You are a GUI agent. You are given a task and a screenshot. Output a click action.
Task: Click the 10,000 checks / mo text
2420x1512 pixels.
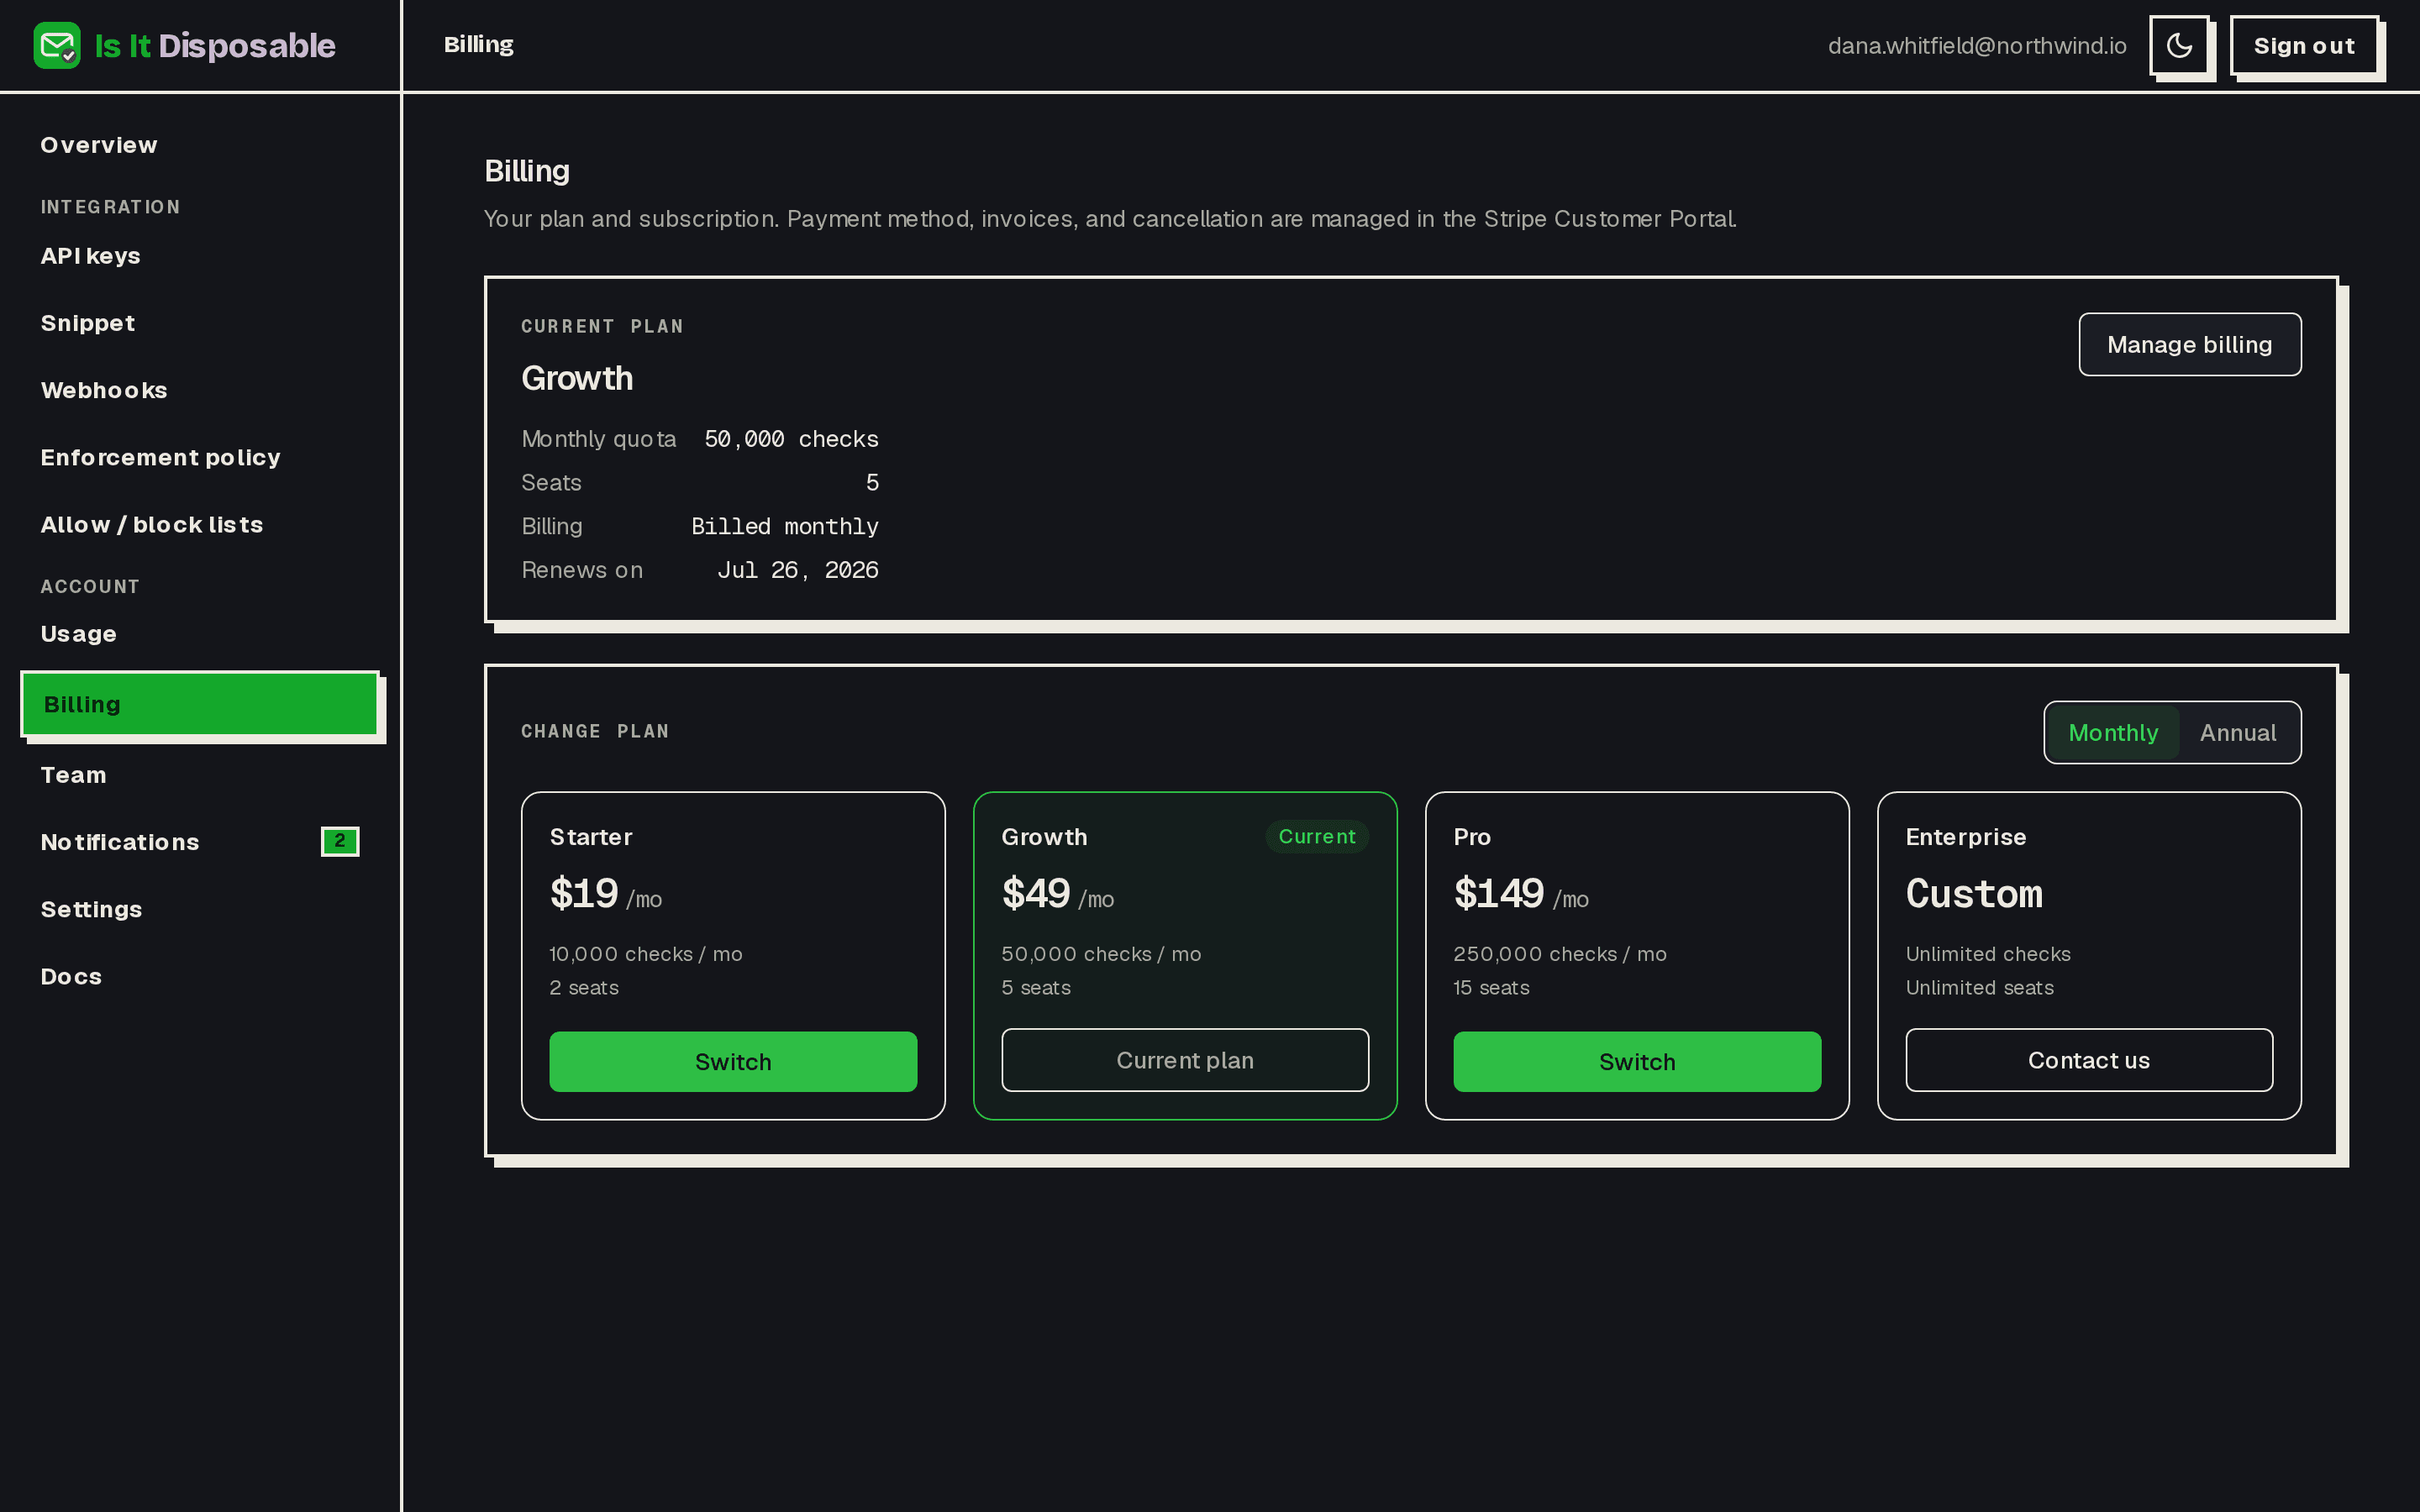click(x=646, y=954)
